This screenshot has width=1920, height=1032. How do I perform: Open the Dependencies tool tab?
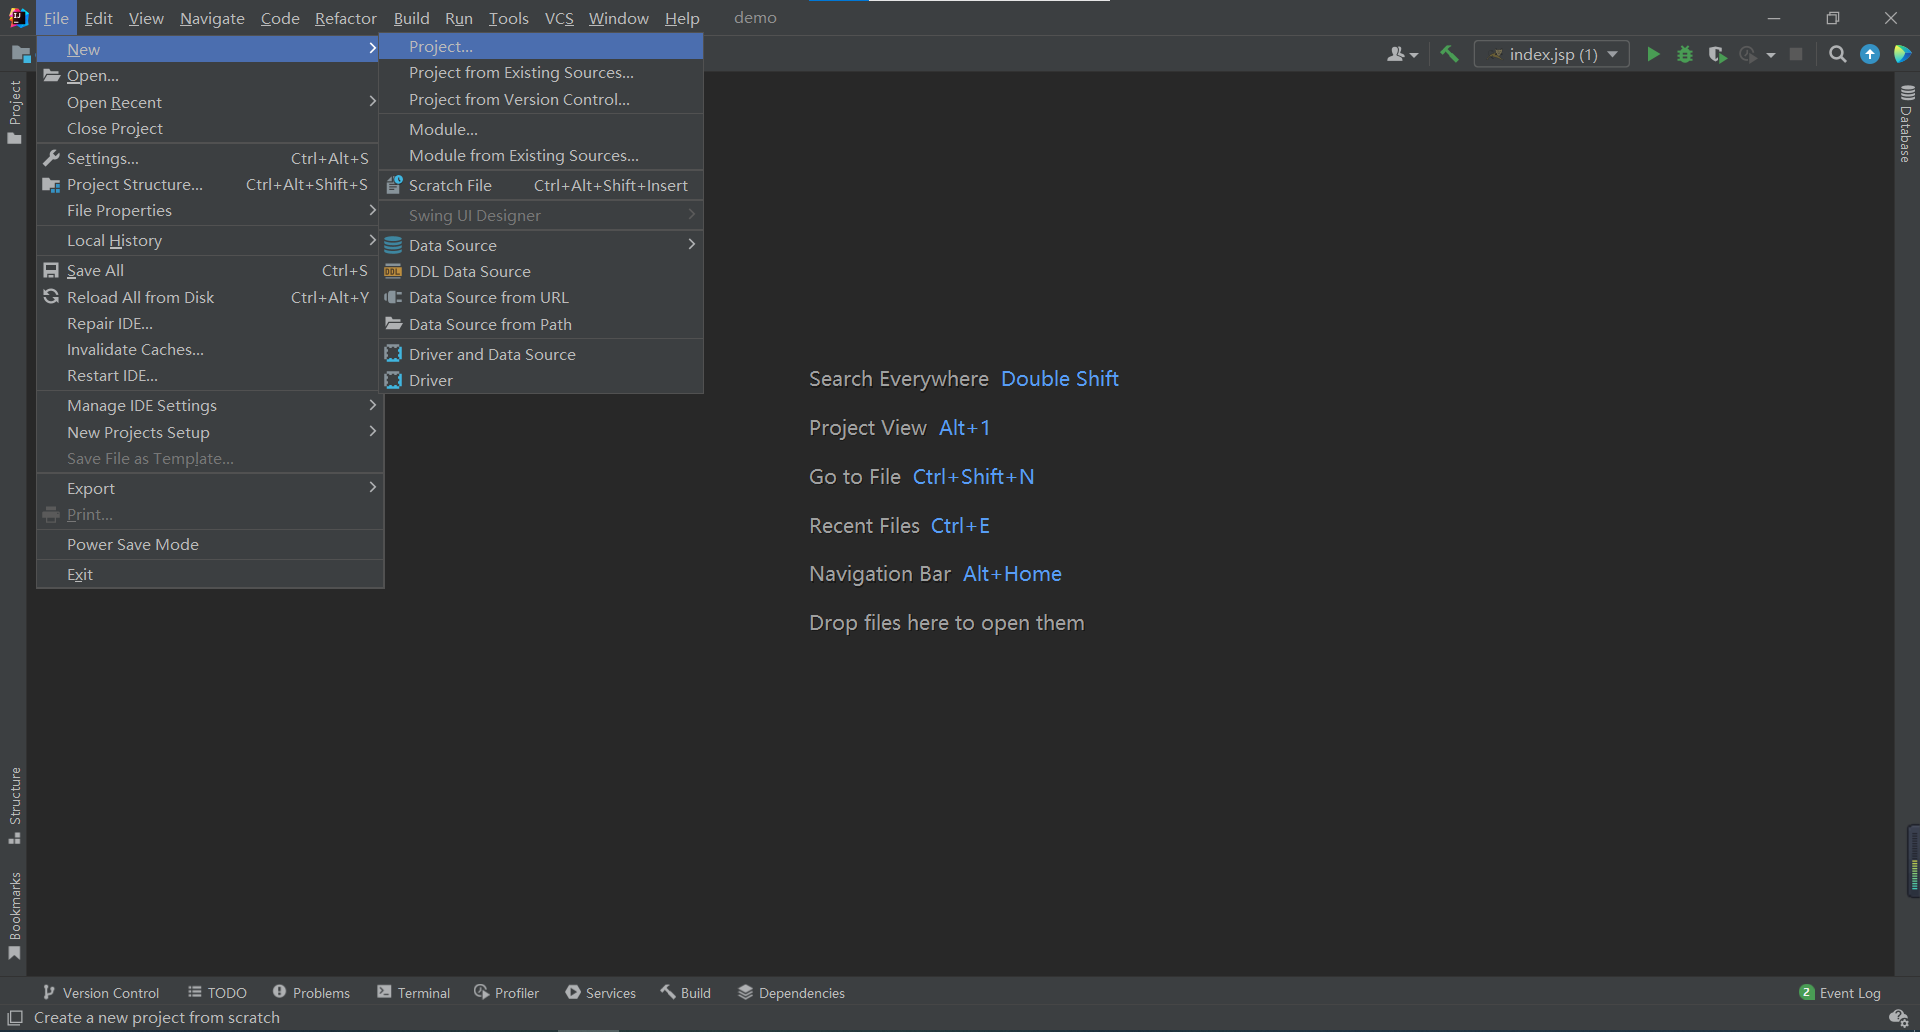tap(791, 992)
